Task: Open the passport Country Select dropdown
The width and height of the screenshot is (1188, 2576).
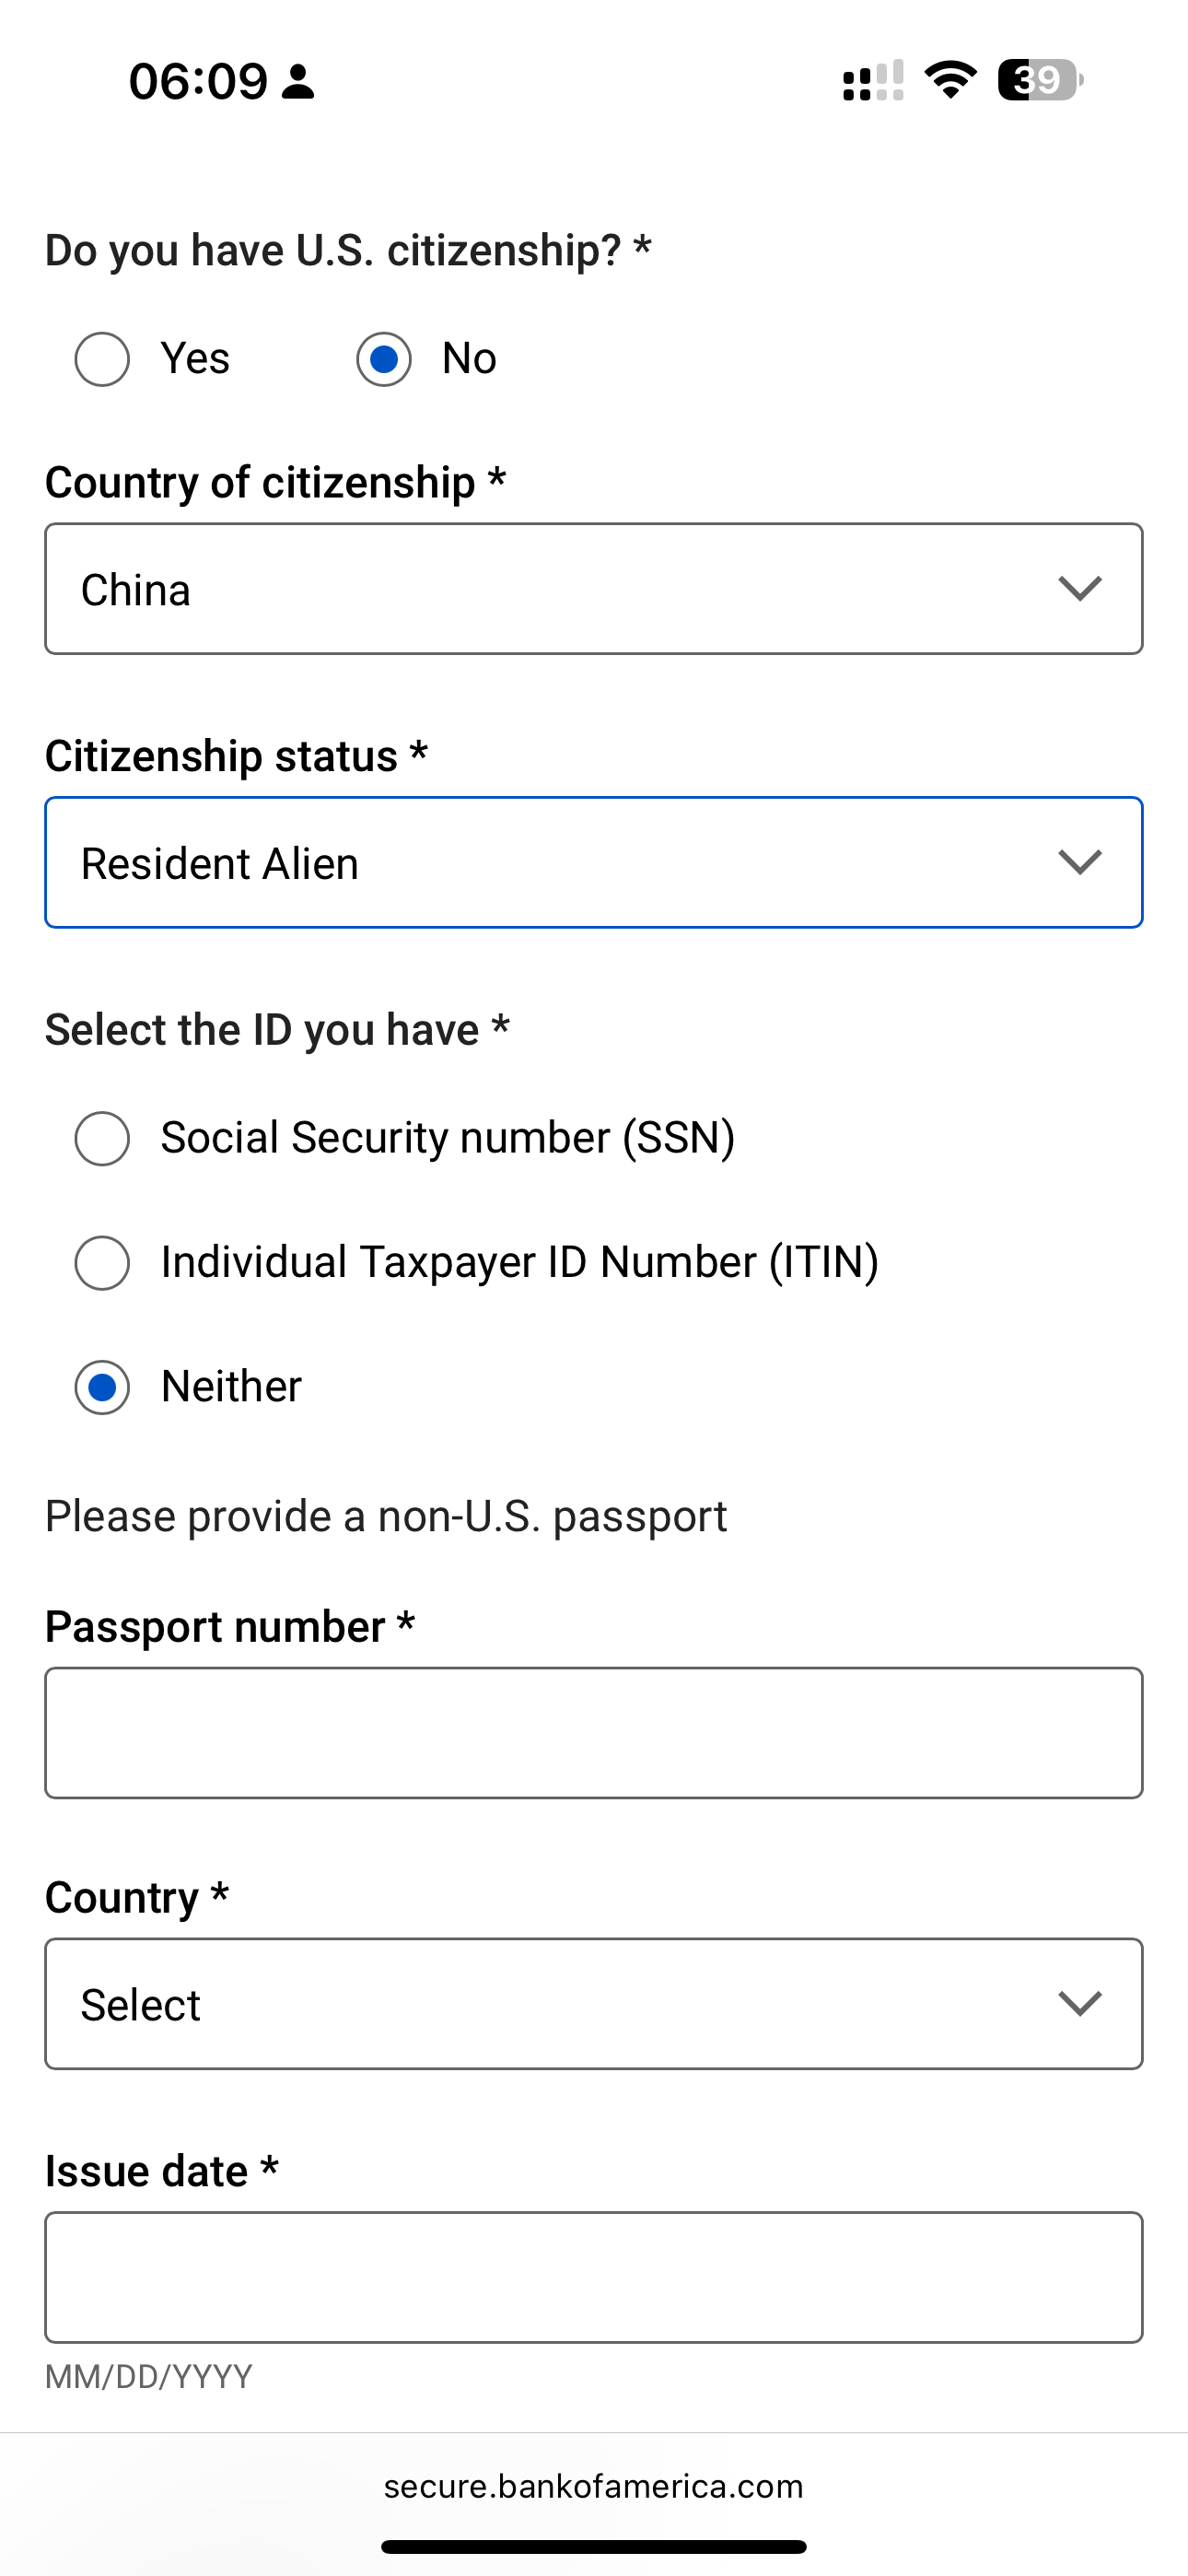Action: click(x=560, y=2003)
